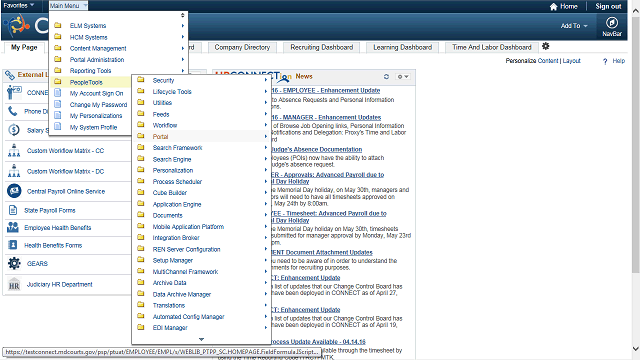640x360 pixels.
Task: Click the Security folder icon
Action: (141, 80)
